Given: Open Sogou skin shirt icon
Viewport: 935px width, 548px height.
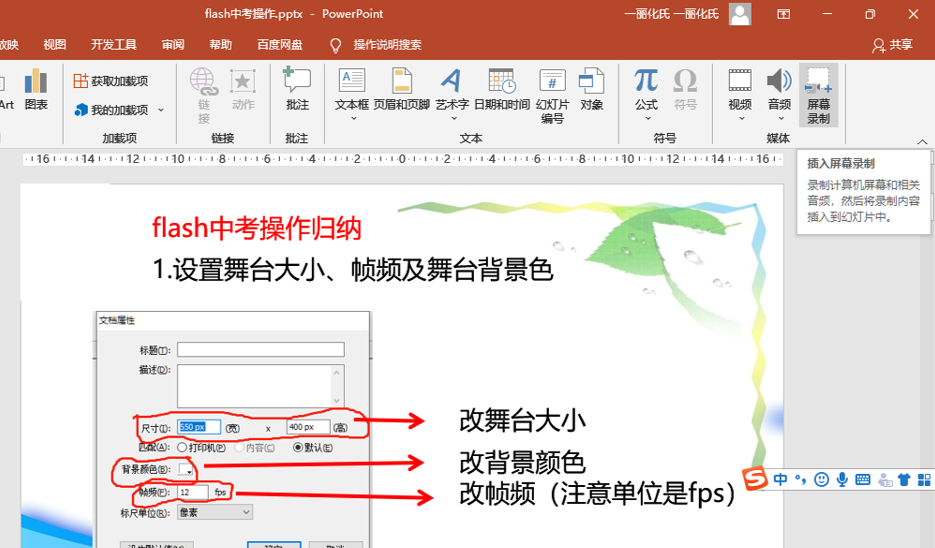Looking at the screenshot, I should point(904,479).
